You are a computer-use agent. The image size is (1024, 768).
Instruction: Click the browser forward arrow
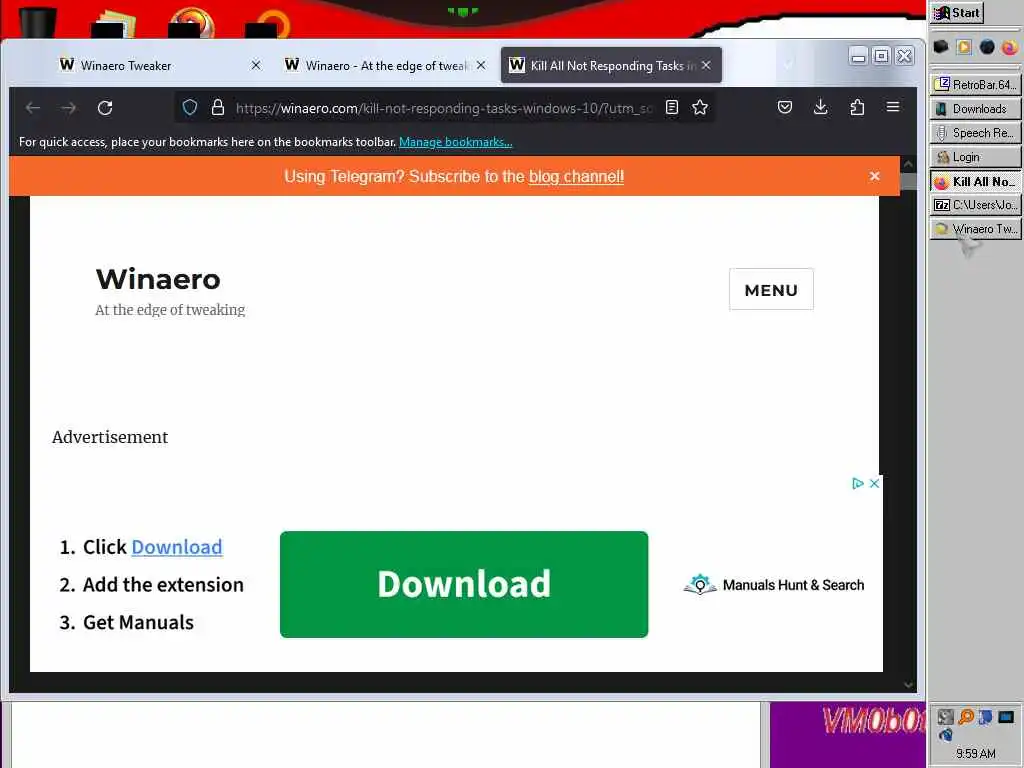pos(69,108)
